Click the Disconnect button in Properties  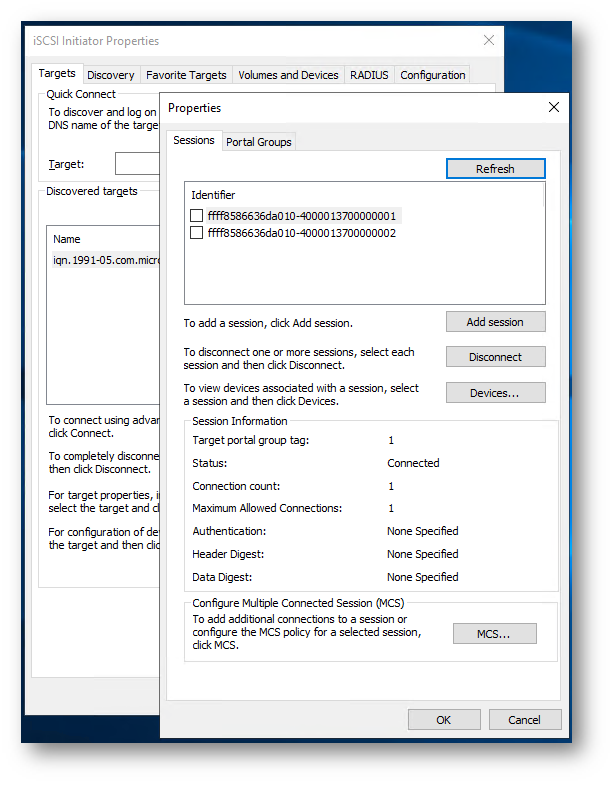495,357
